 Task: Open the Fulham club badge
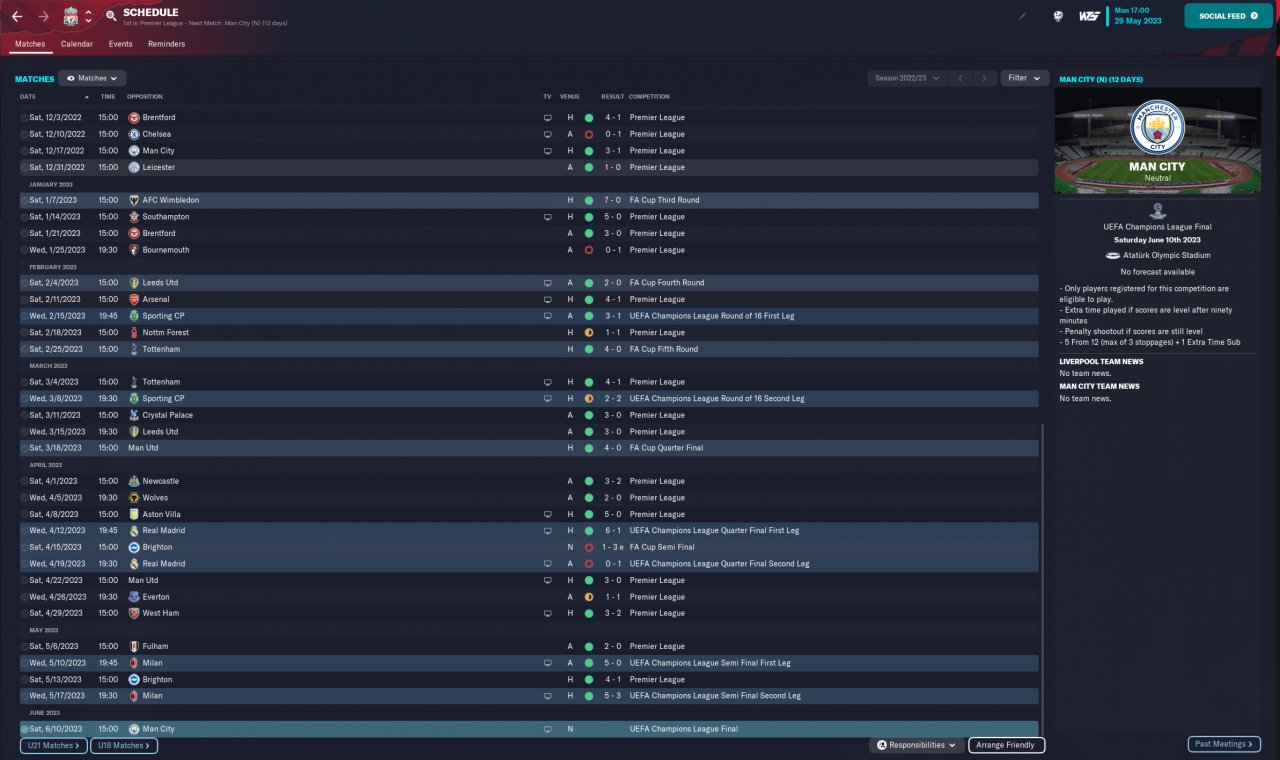coord(134,646)
